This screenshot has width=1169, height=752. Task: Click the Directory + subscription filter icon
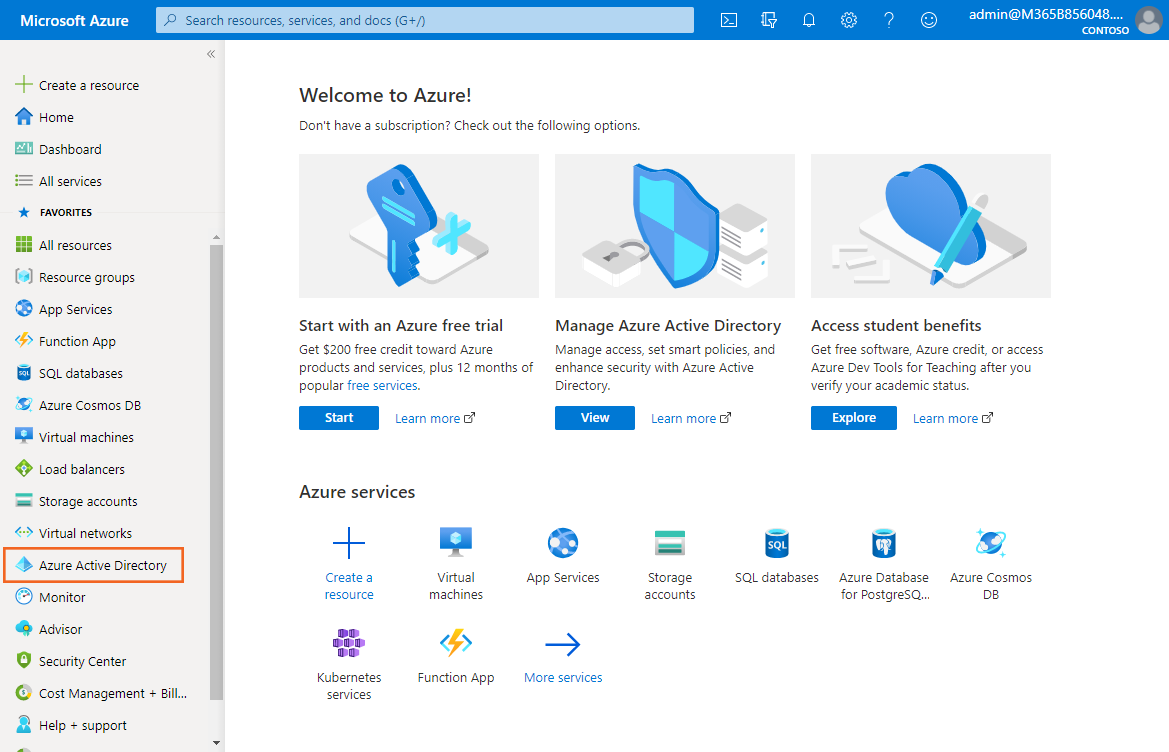point(769,20)
